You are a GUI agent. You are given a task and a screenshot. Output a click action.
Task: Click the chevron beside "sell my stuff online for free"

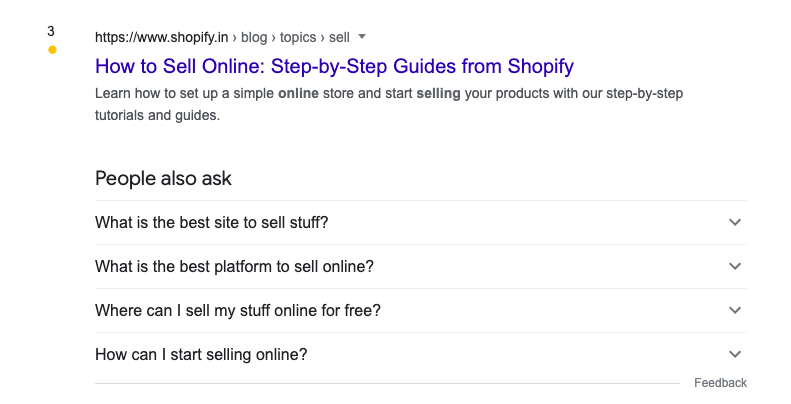click(x=735, y=310)
